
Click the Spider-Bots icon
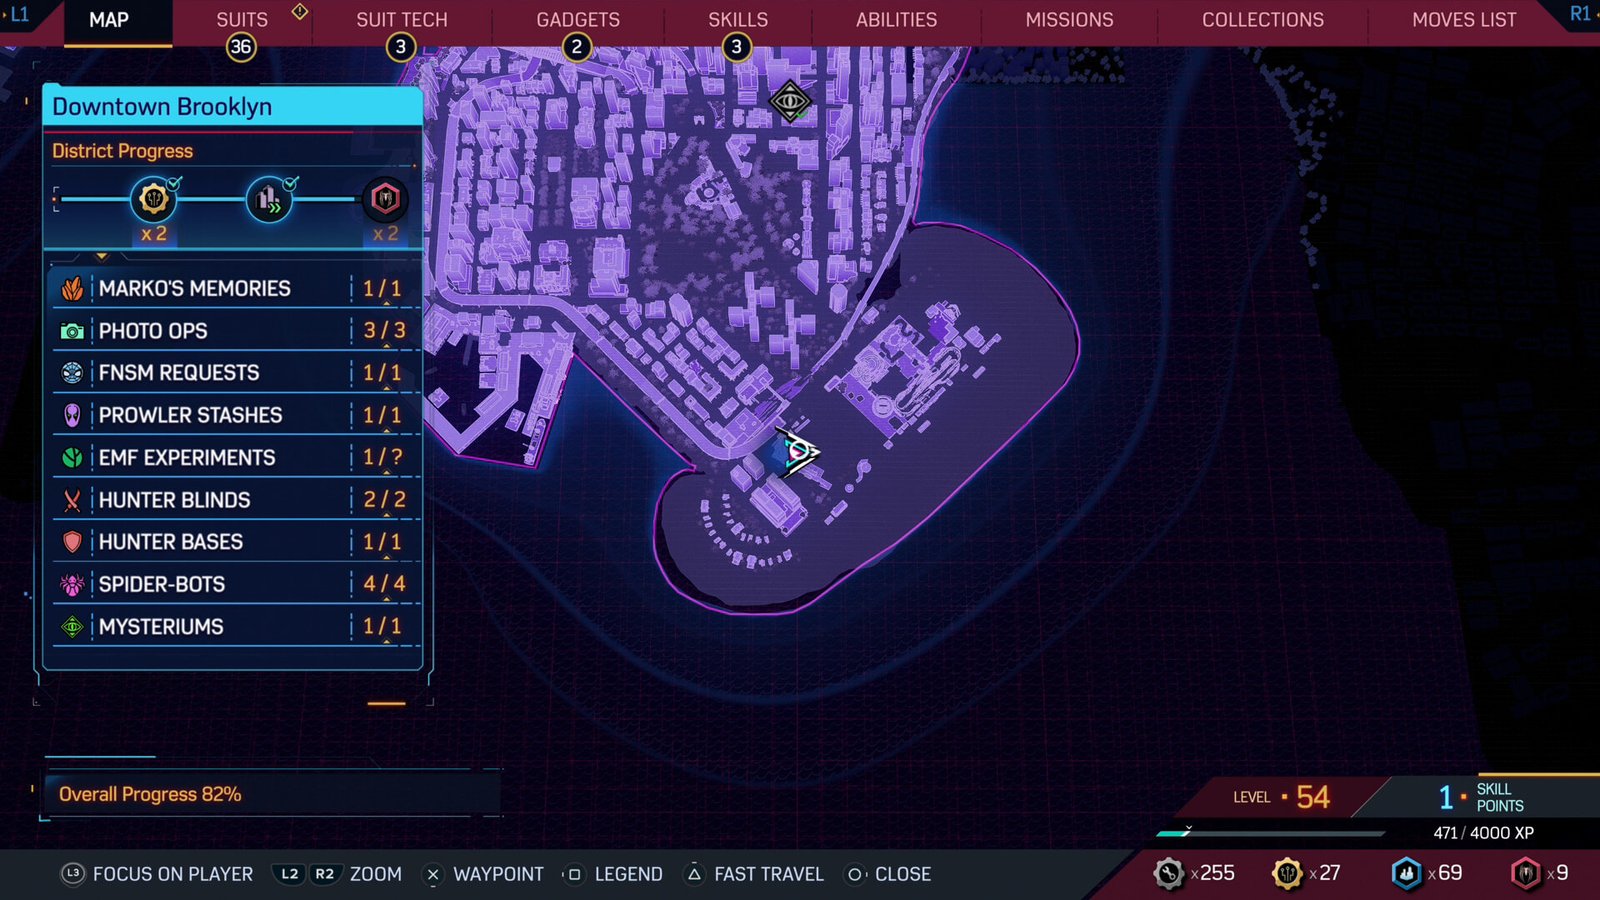coord(72,585)
